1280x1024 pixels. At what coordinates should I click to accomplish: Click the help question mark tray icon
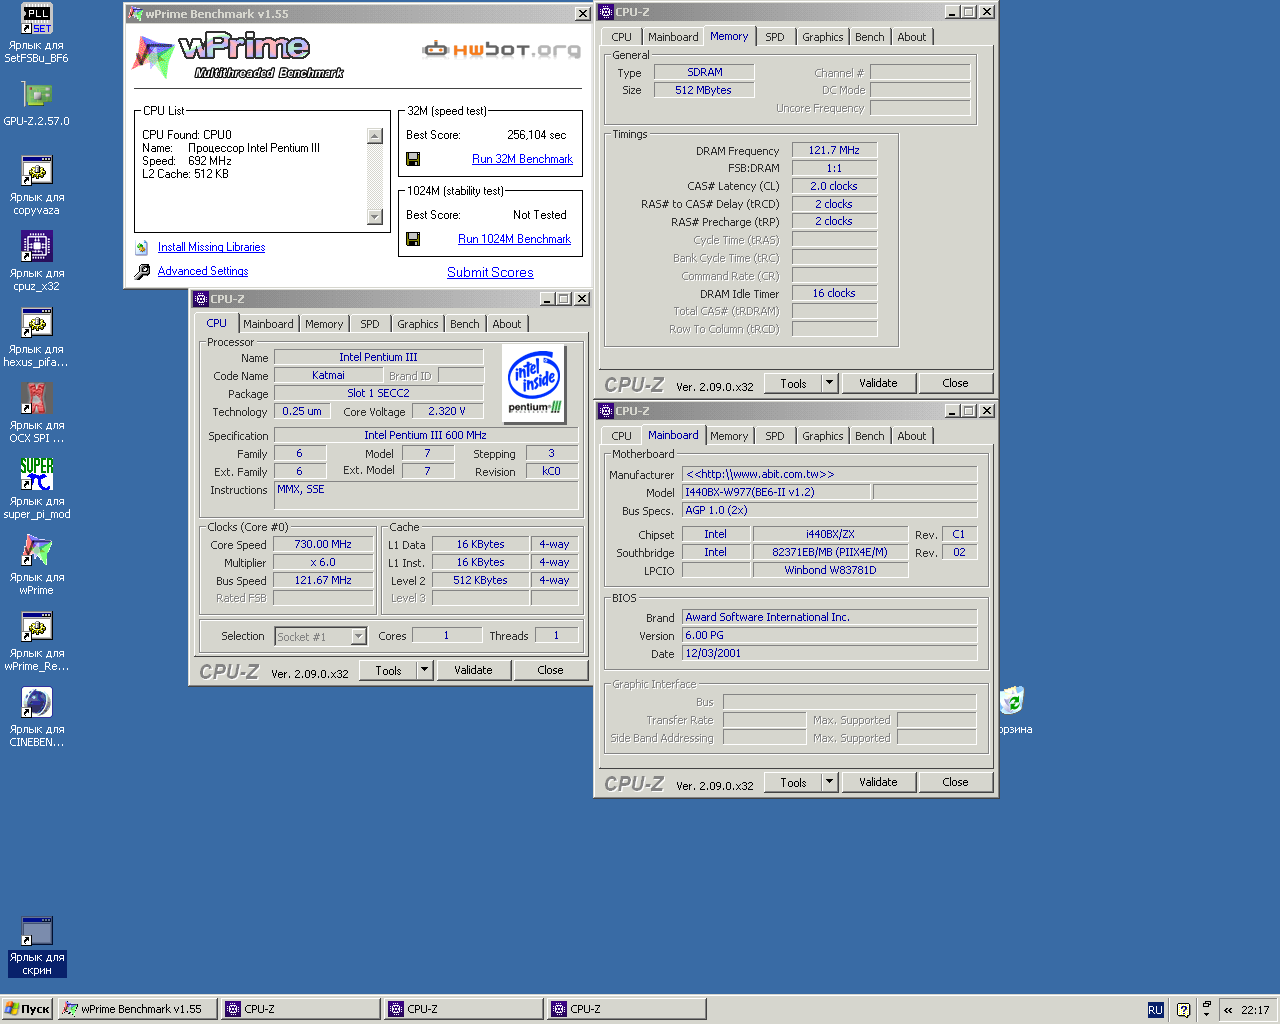[x=1183, y=1010]
